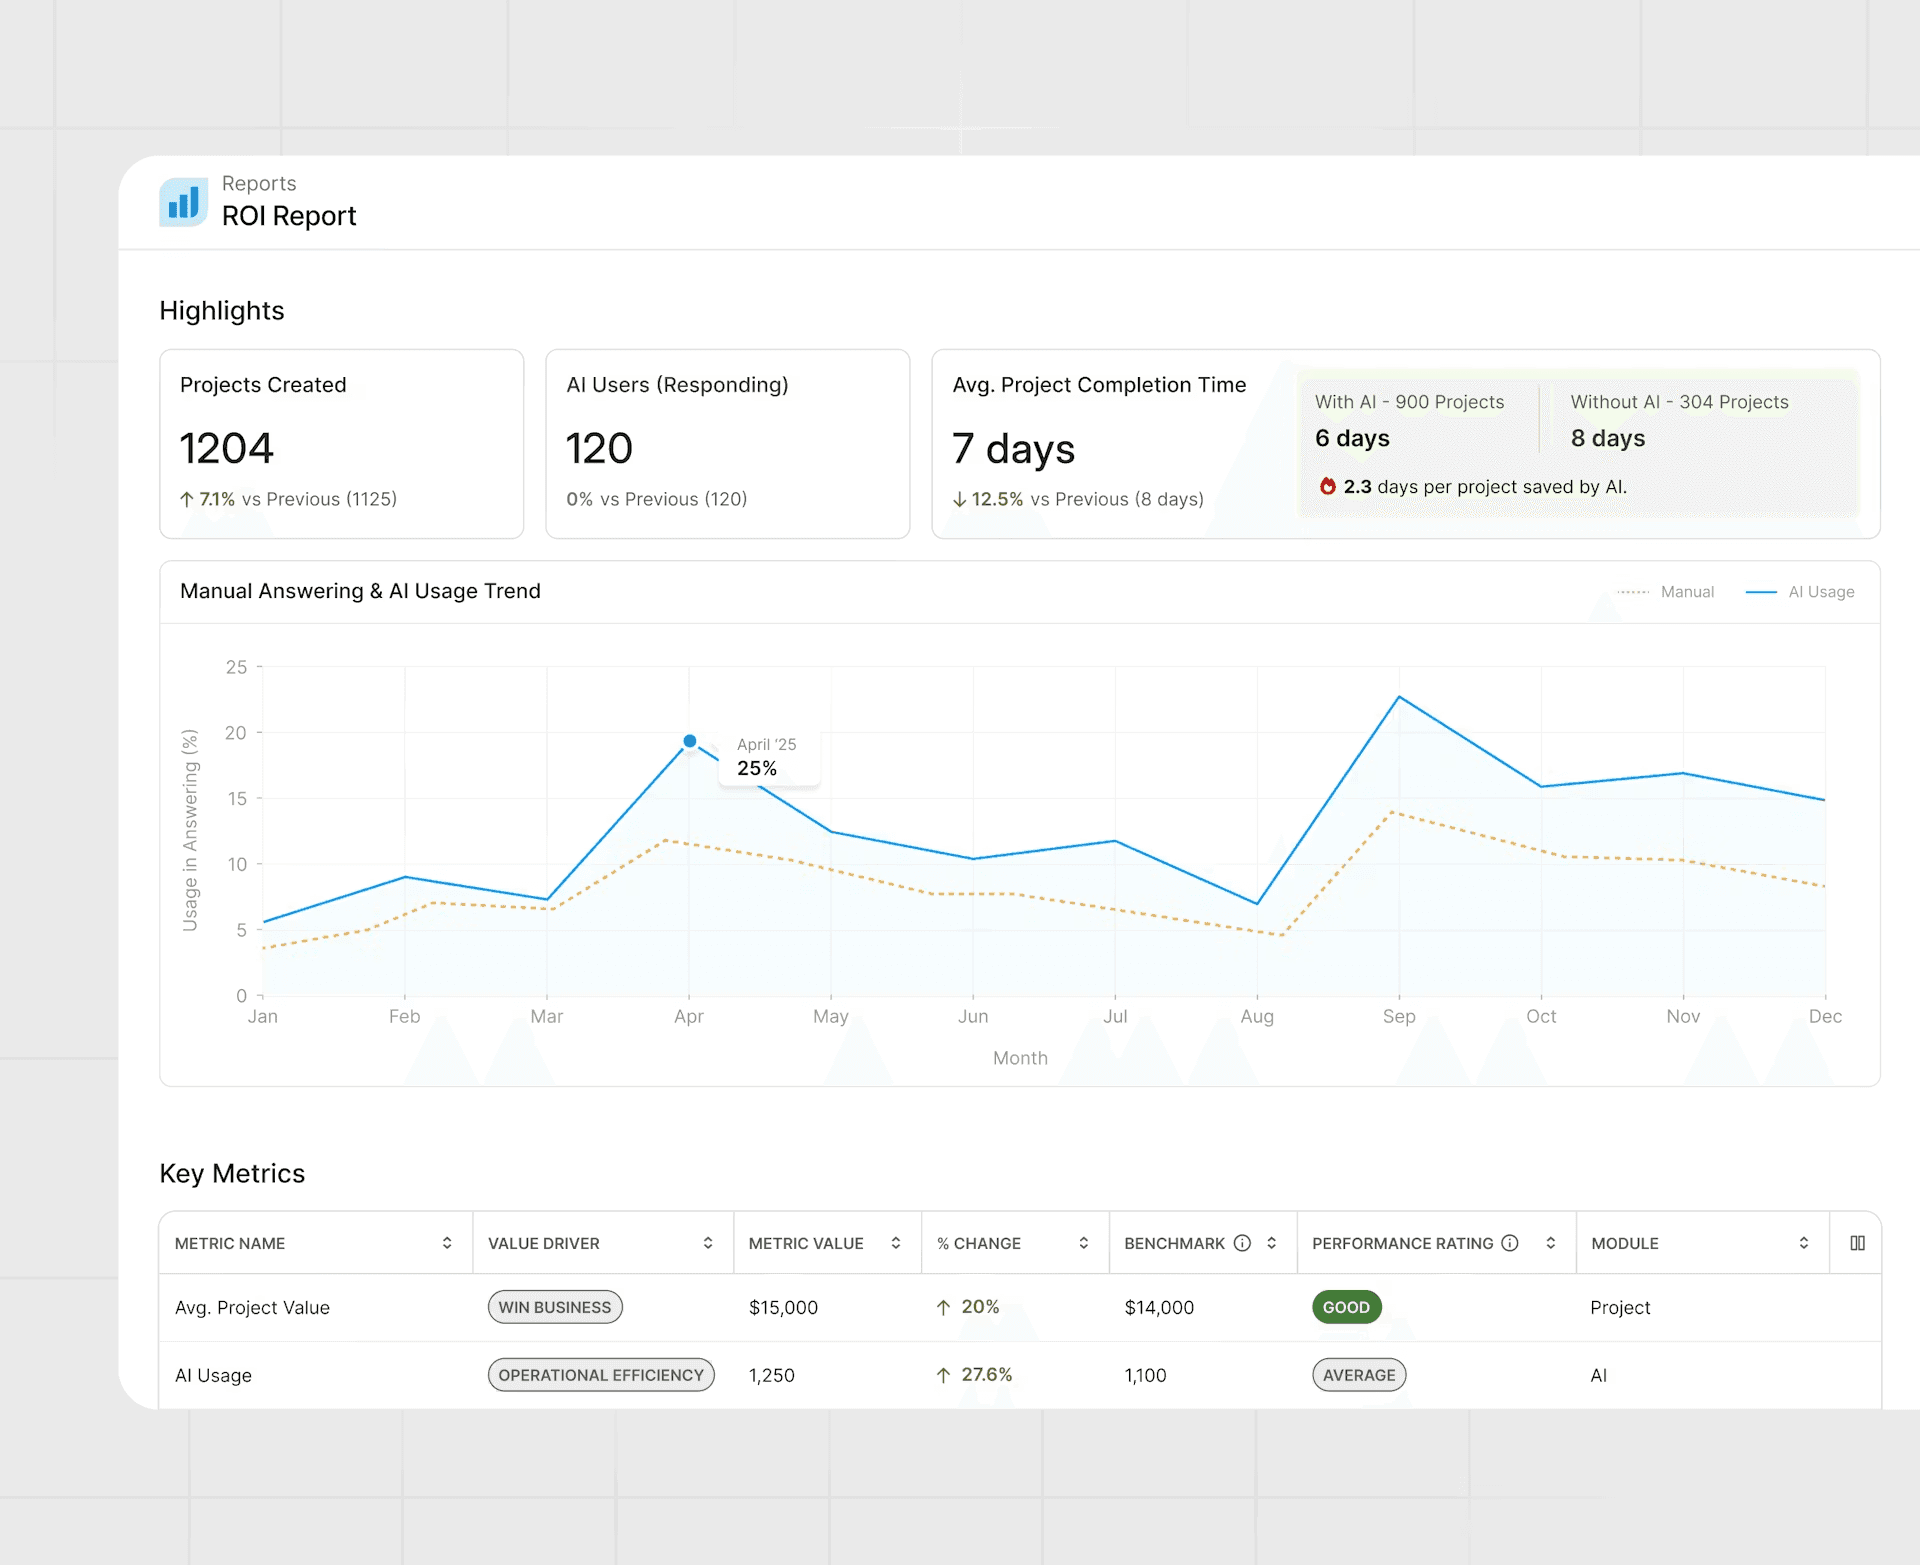This screenshot has height=1565, width=1920.
Task: Click the Reports breadcrumb label
Action: (x=259, y=183)
